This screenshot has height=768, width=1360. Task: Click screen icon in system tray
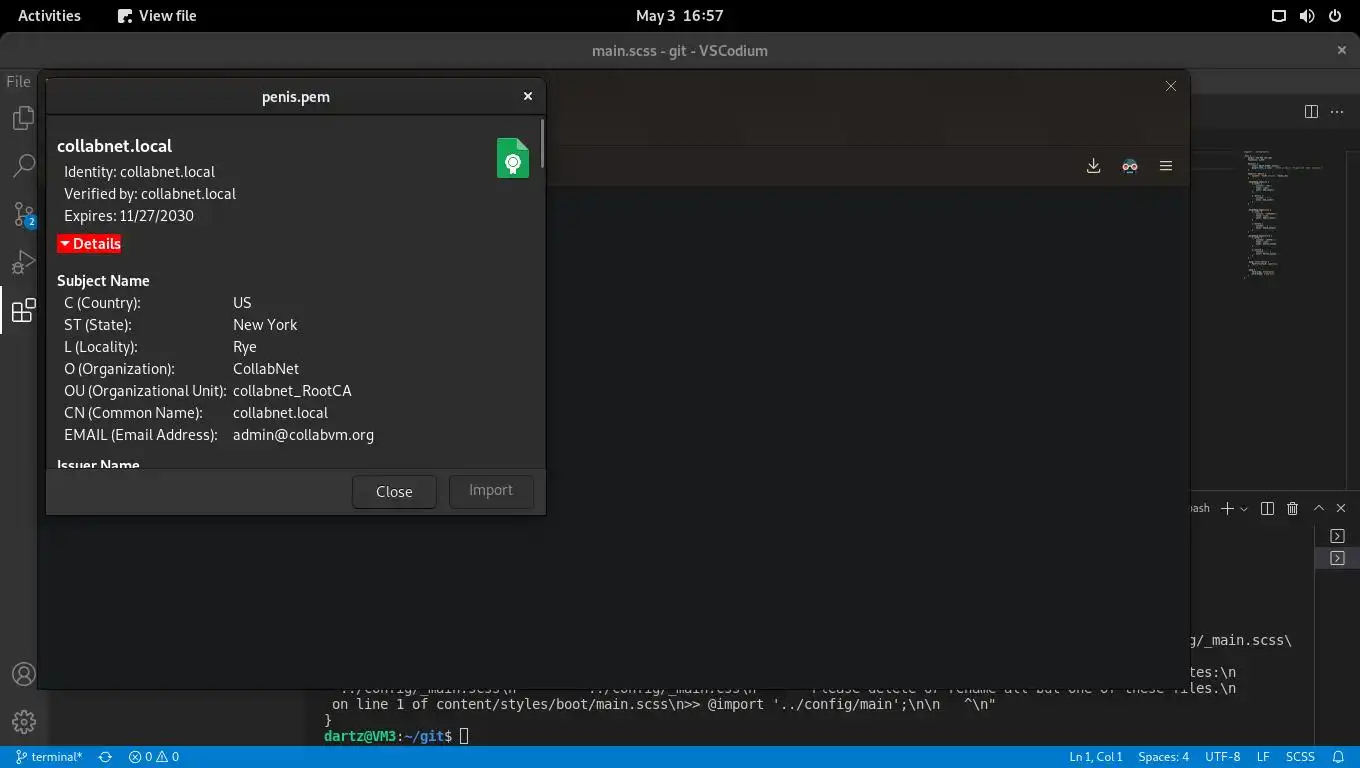[1278, 15]
